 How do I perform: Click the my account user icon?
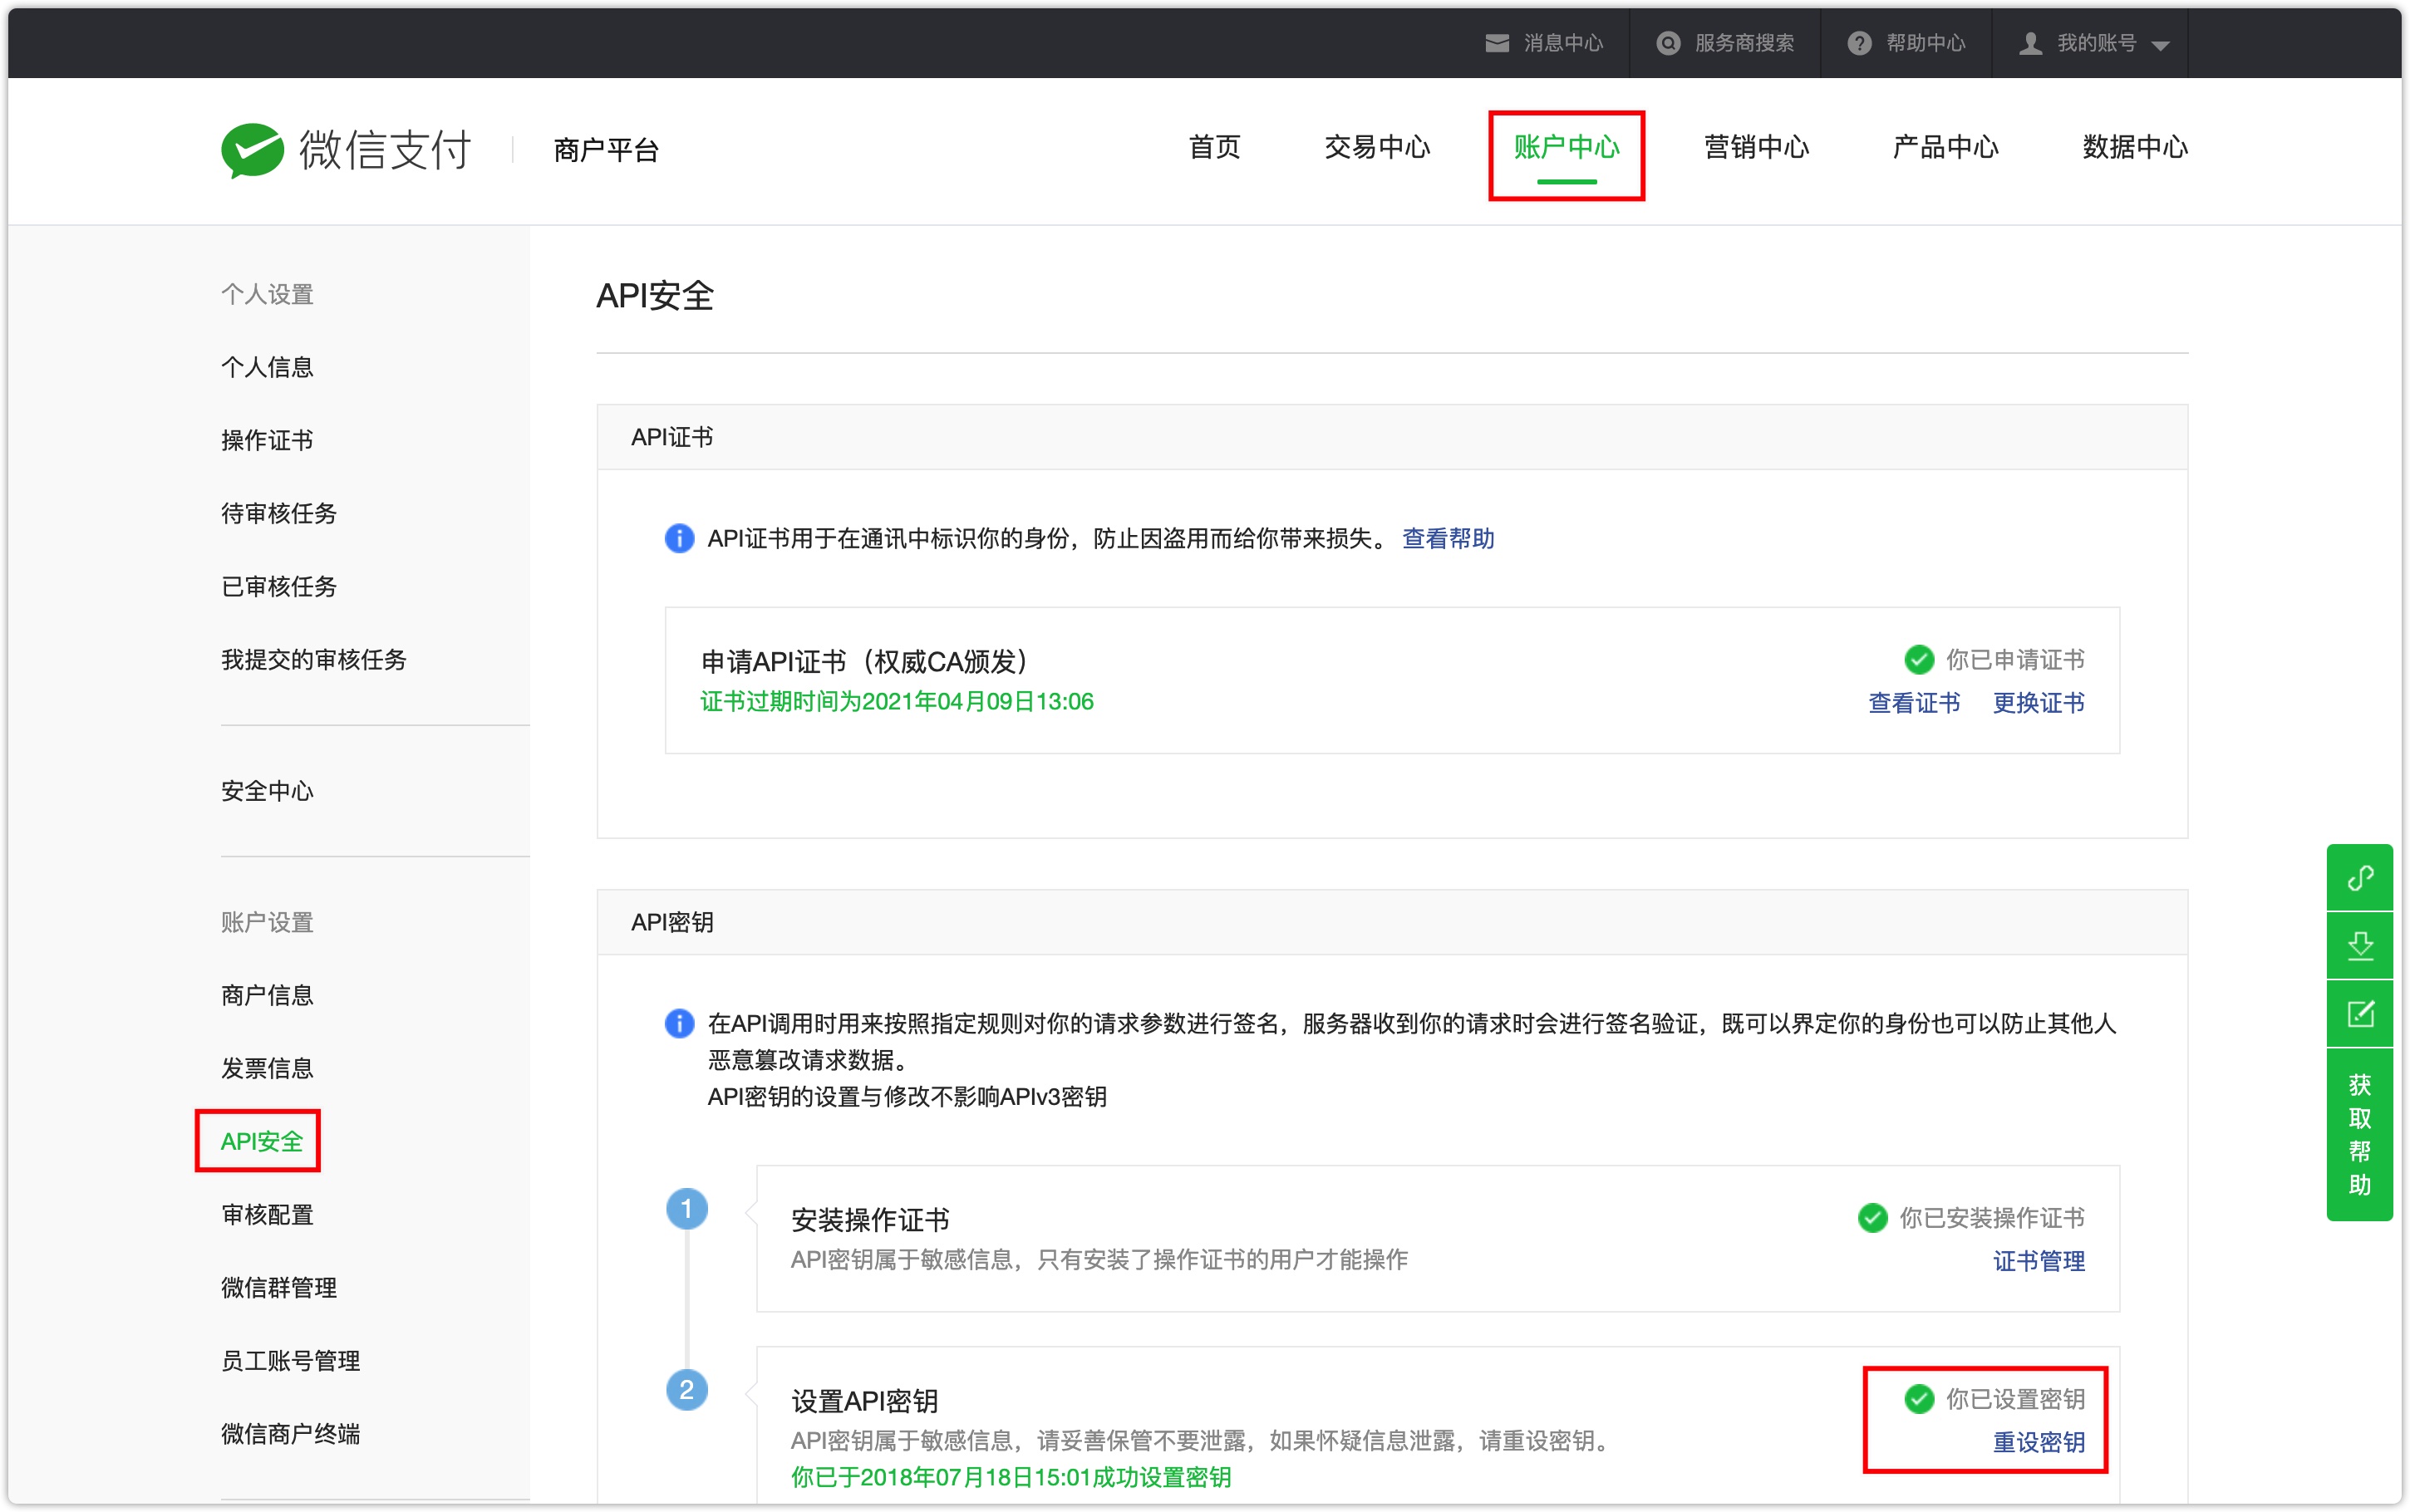2030,43
